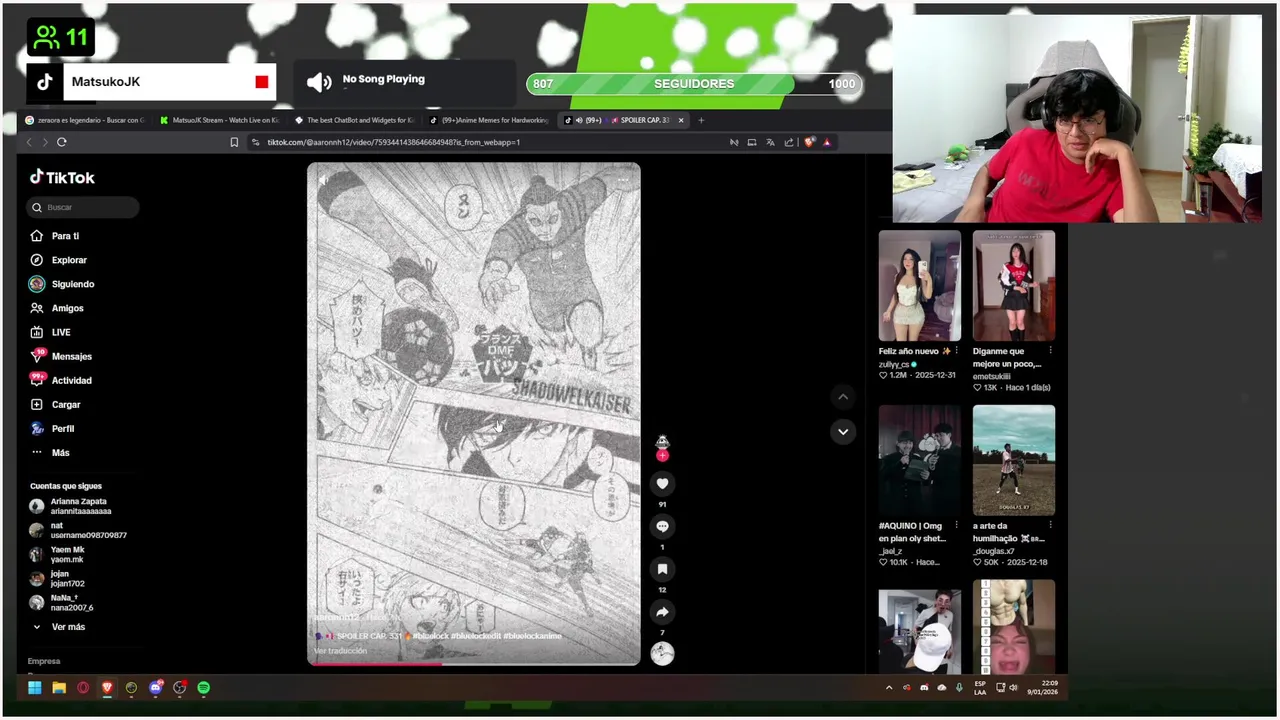1280x720 pixels.
Task: Click the Buscar search field
Action: [83, 207]
